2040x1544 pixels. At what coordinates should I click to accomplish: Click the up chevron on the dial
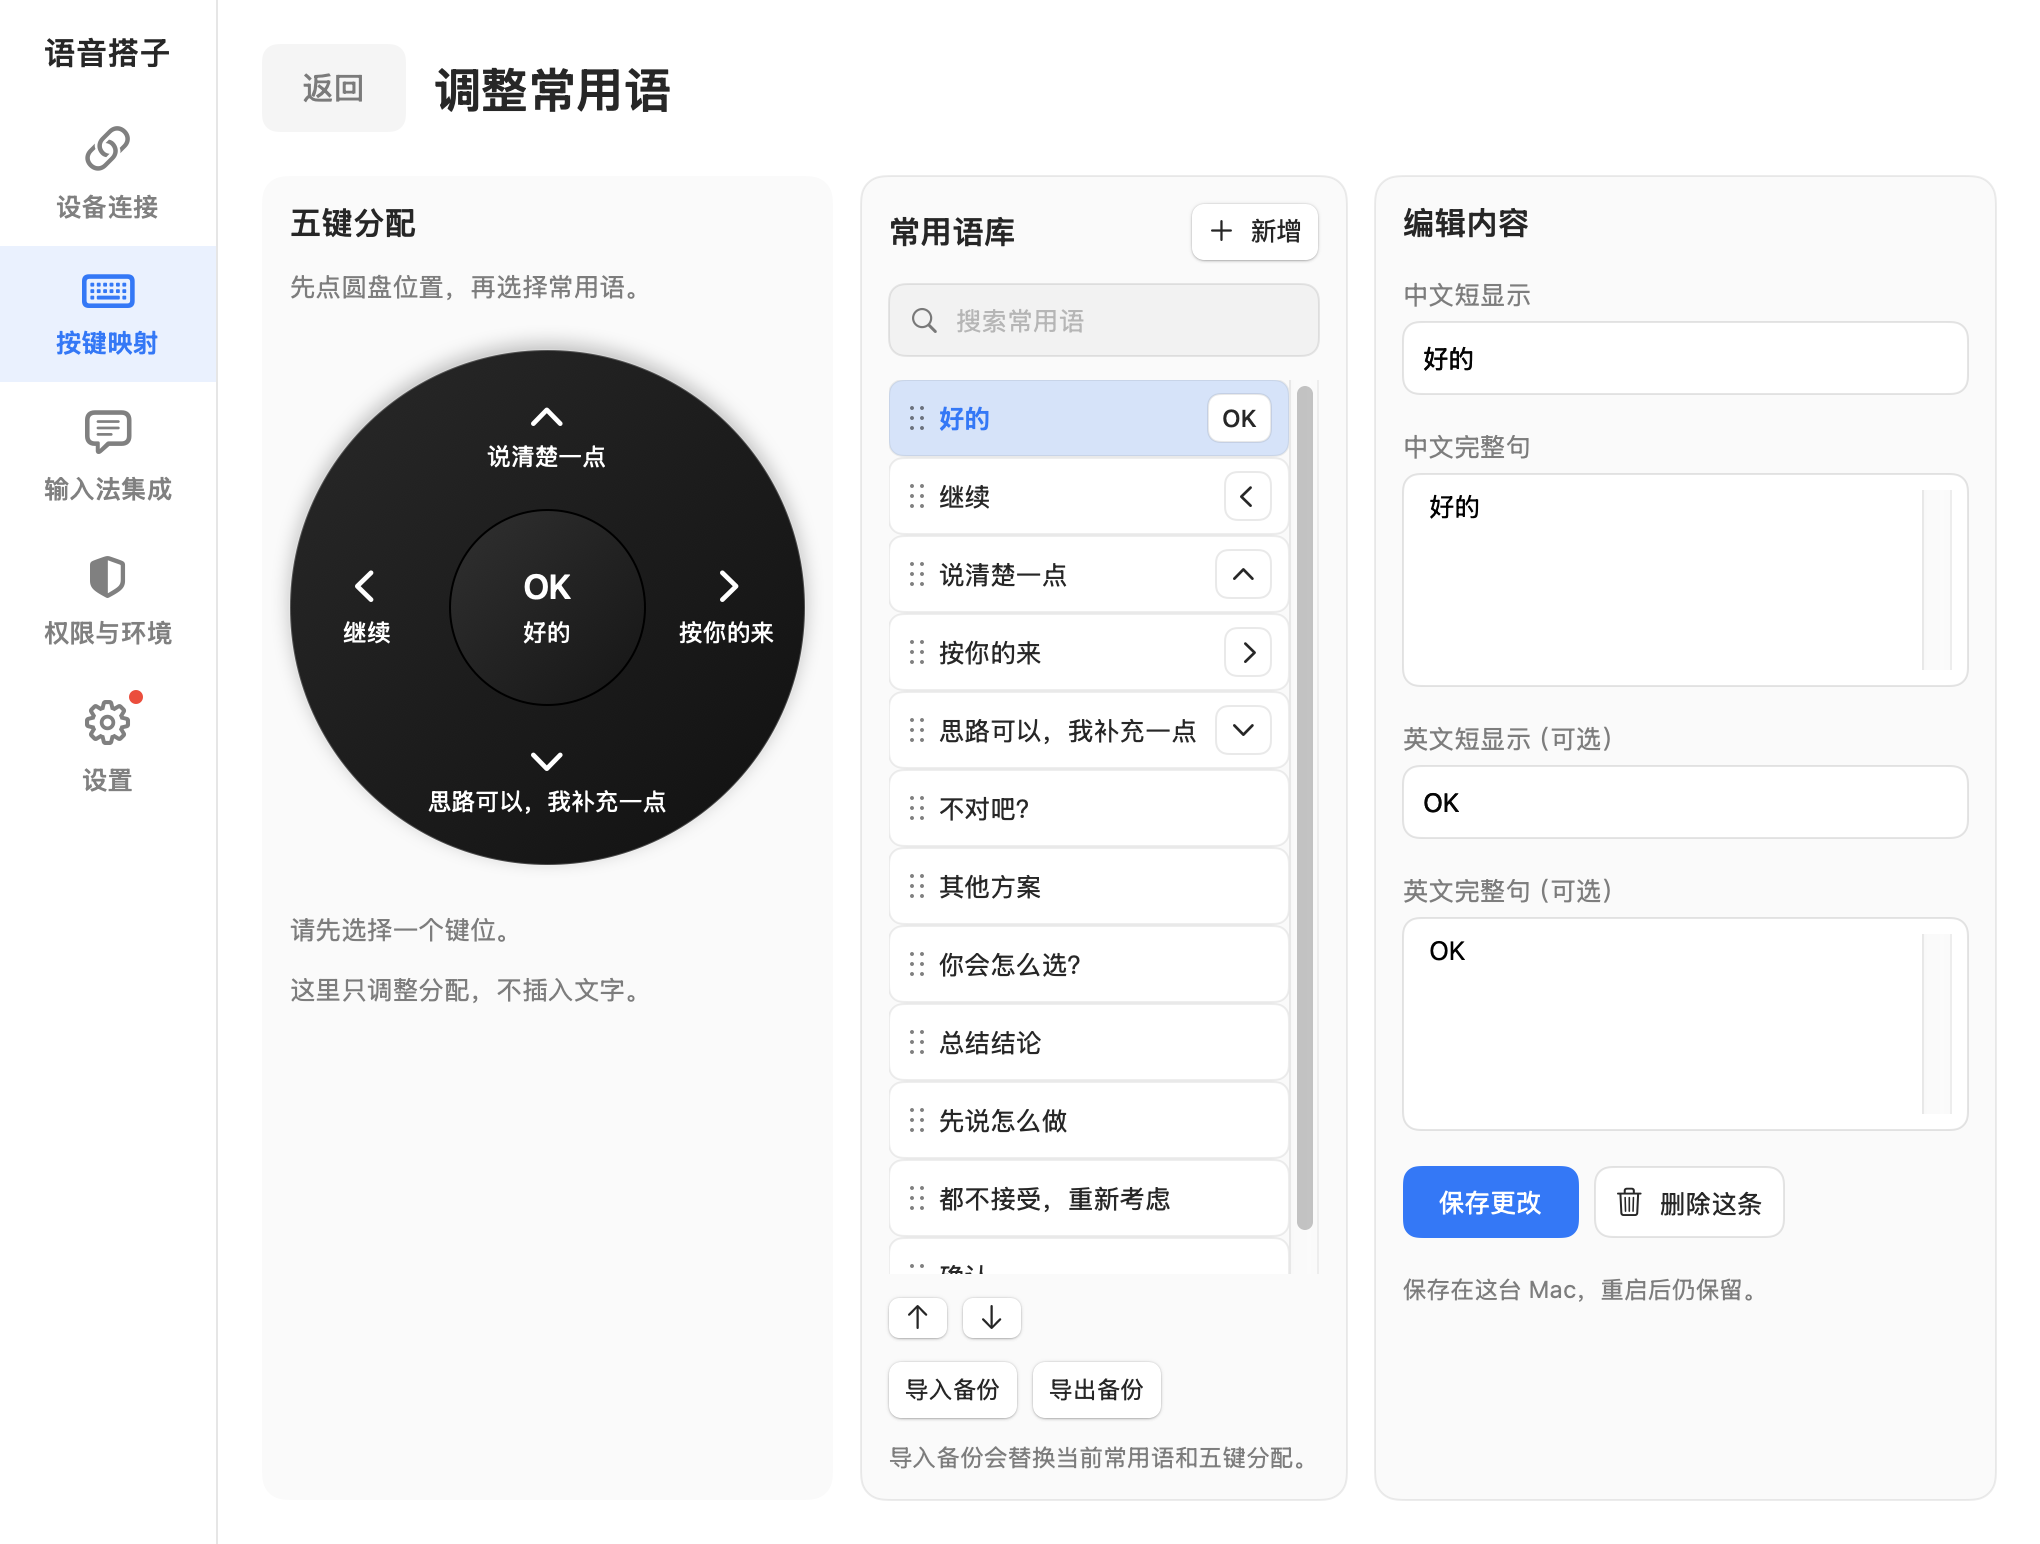546,417
